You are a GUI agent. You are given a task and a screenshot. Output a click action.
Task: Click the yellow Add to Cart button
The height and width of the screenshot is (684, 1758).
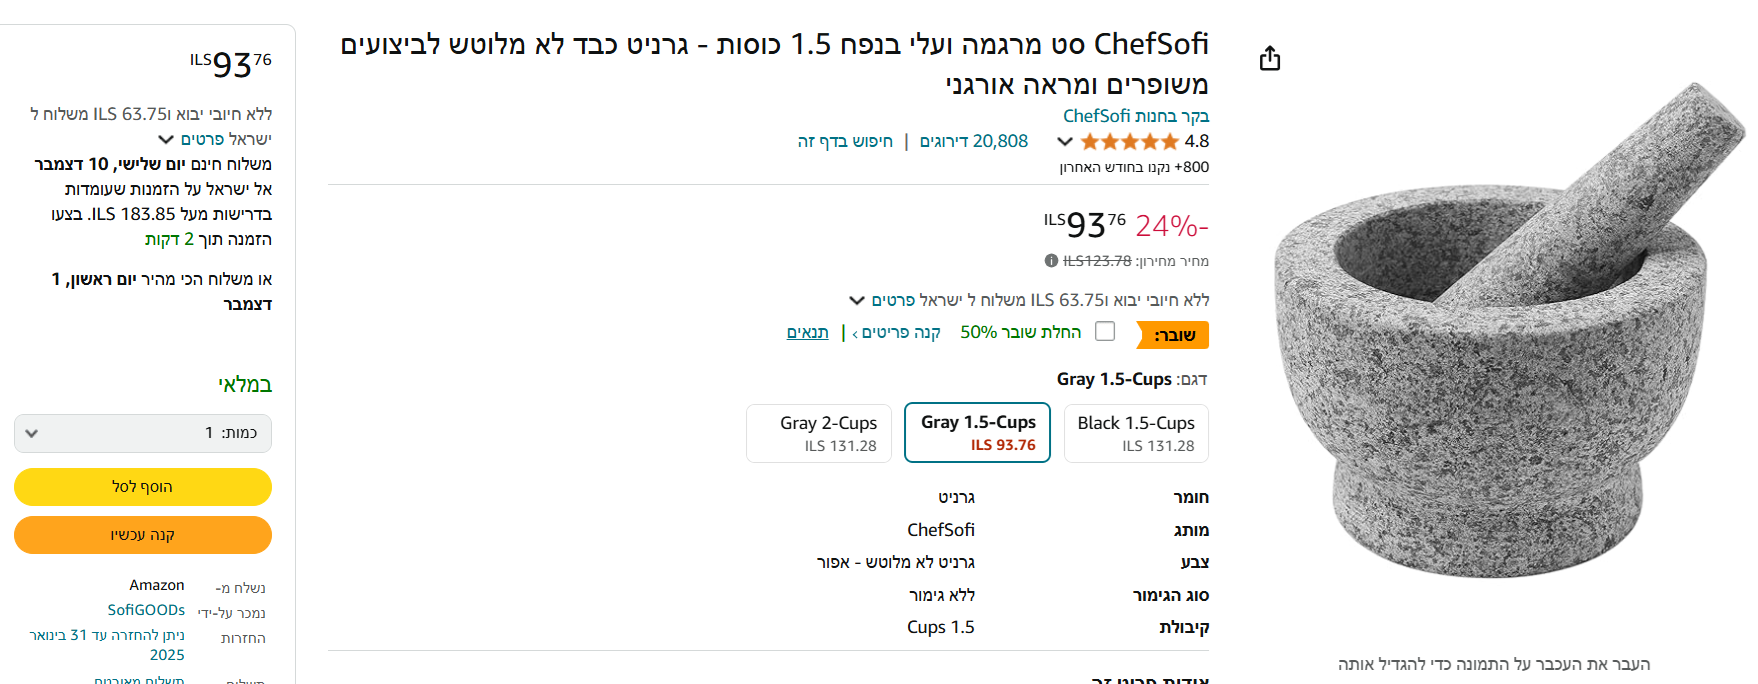coord(143,487)
